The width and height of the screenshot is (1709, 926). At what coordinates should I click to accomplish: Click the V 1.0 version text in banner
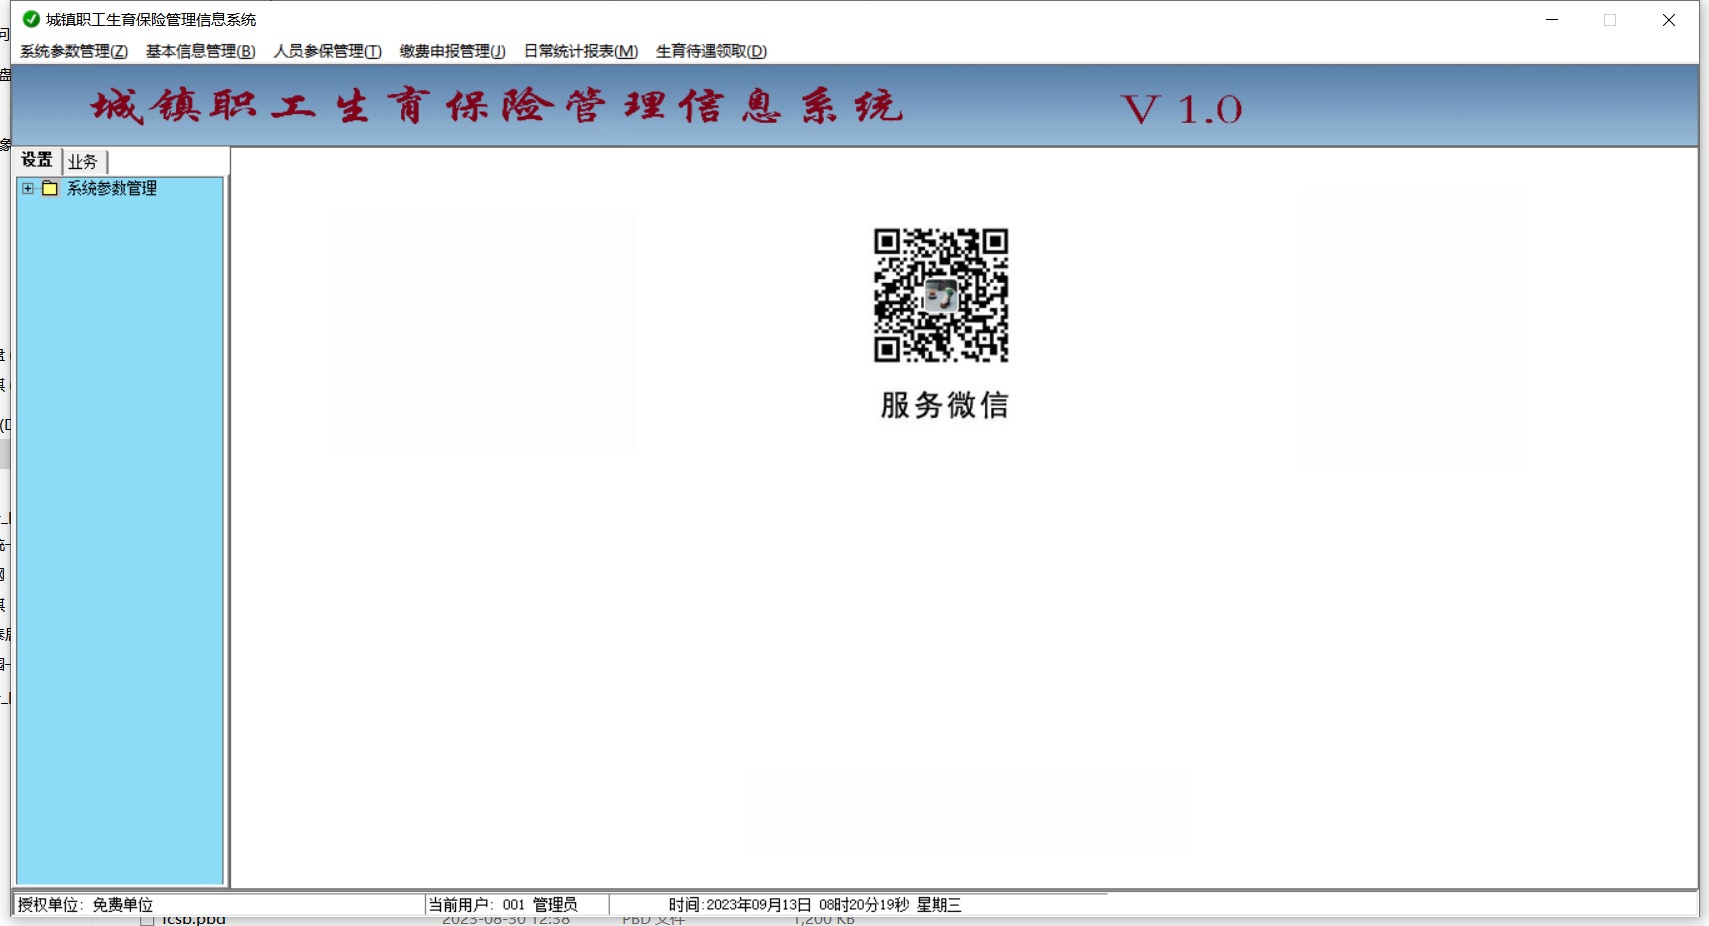pos(1181,109)
